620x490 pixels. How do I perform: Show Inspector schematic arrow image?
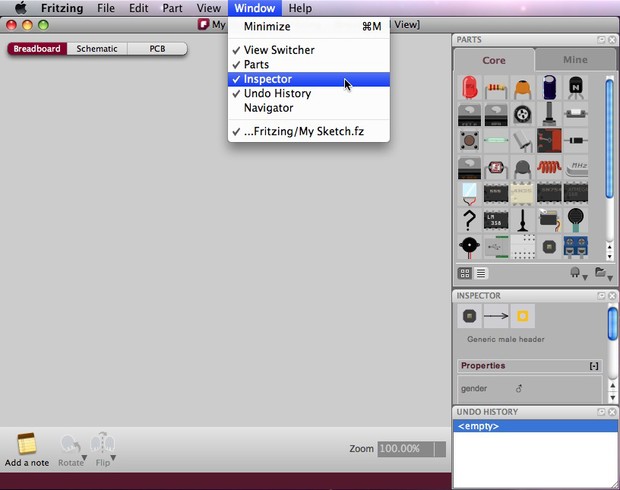point(496,316)
